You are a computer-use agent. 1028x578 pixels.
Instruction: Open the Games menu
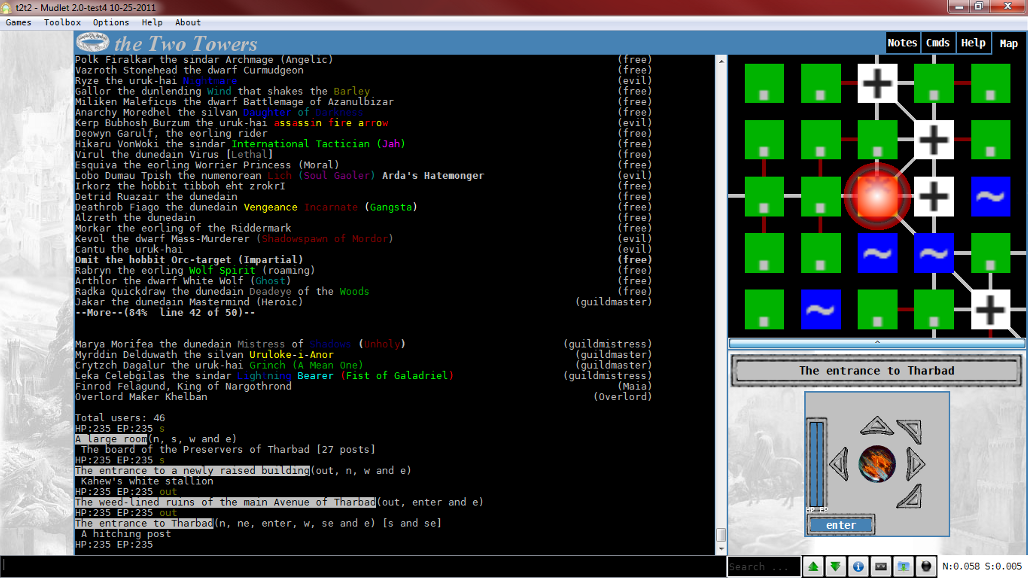tap(18, 22)
